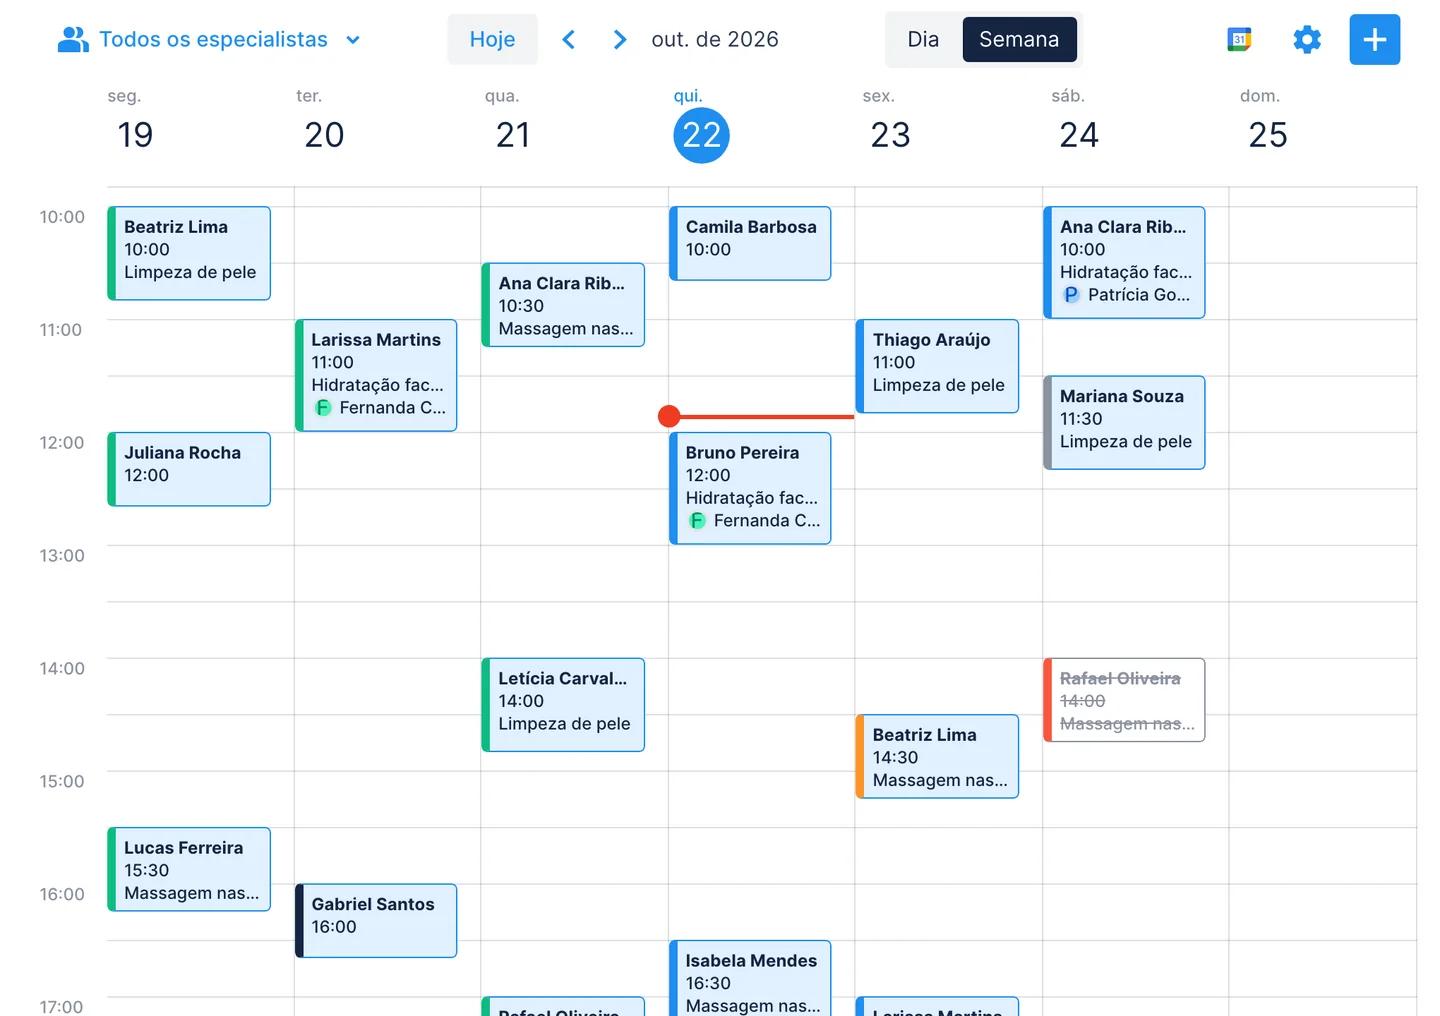The image size is (1440, 1016).
Task: Open Letícia Carvalho 14:00 appointment
Action: tap(563, 705)
